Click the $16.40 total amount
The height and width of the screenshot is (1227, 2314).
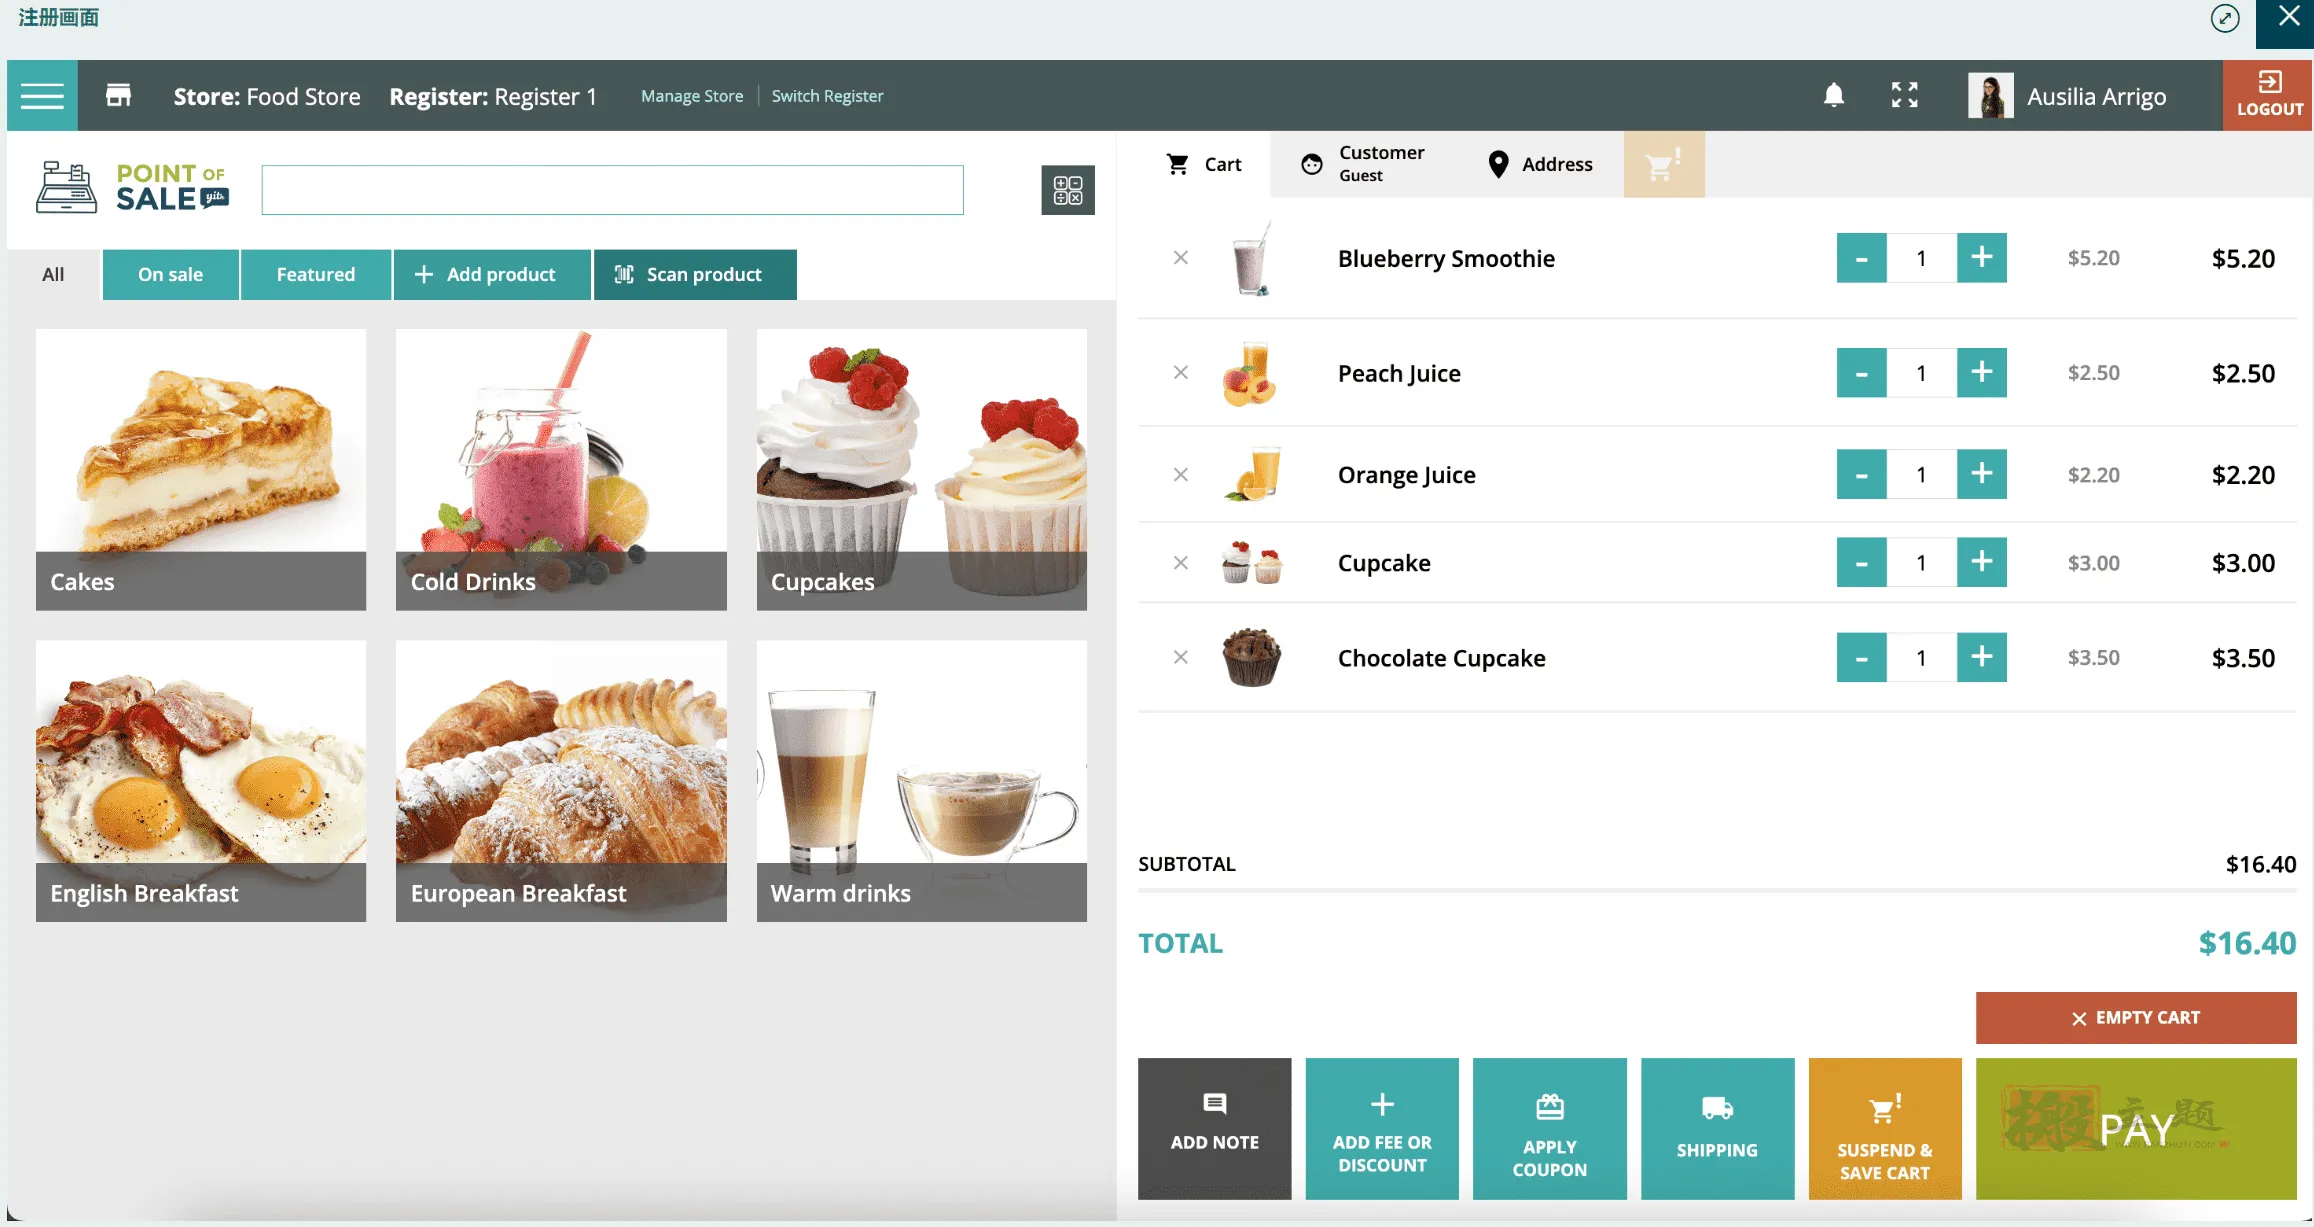(x=2247, y=943)
